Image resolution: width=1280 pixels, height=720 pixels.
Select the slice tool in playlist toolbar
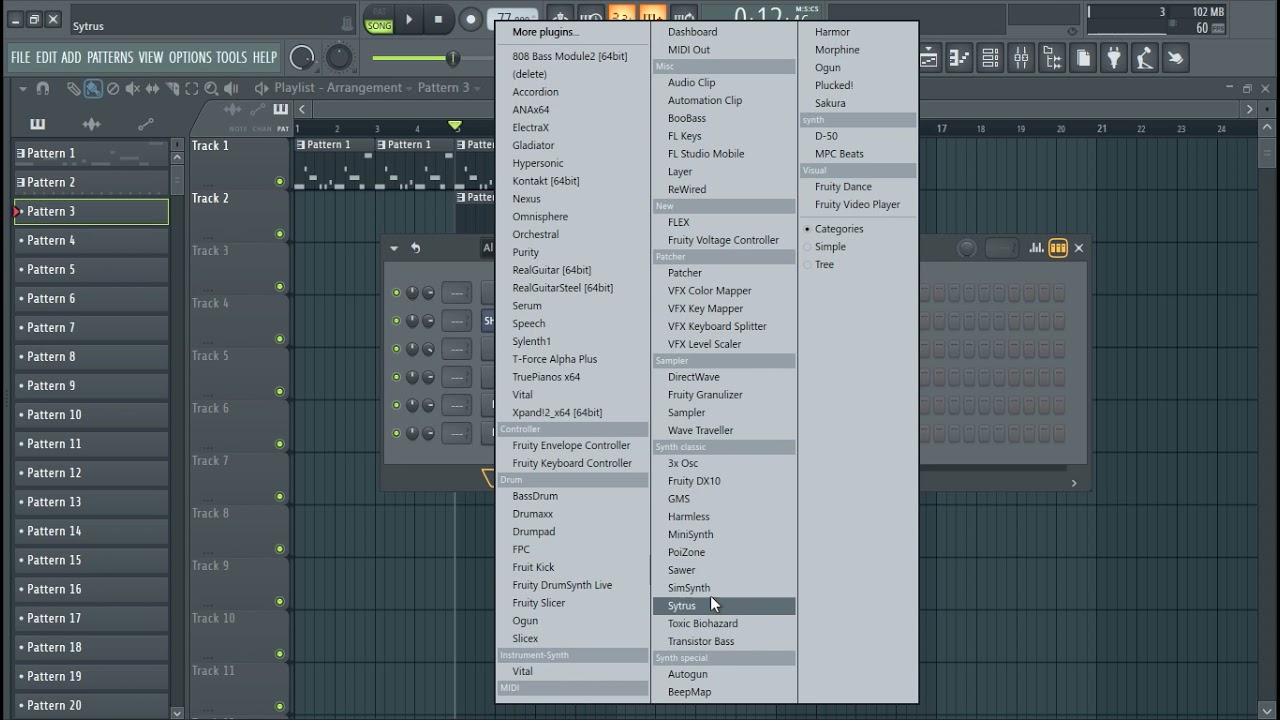coord(172,88)
